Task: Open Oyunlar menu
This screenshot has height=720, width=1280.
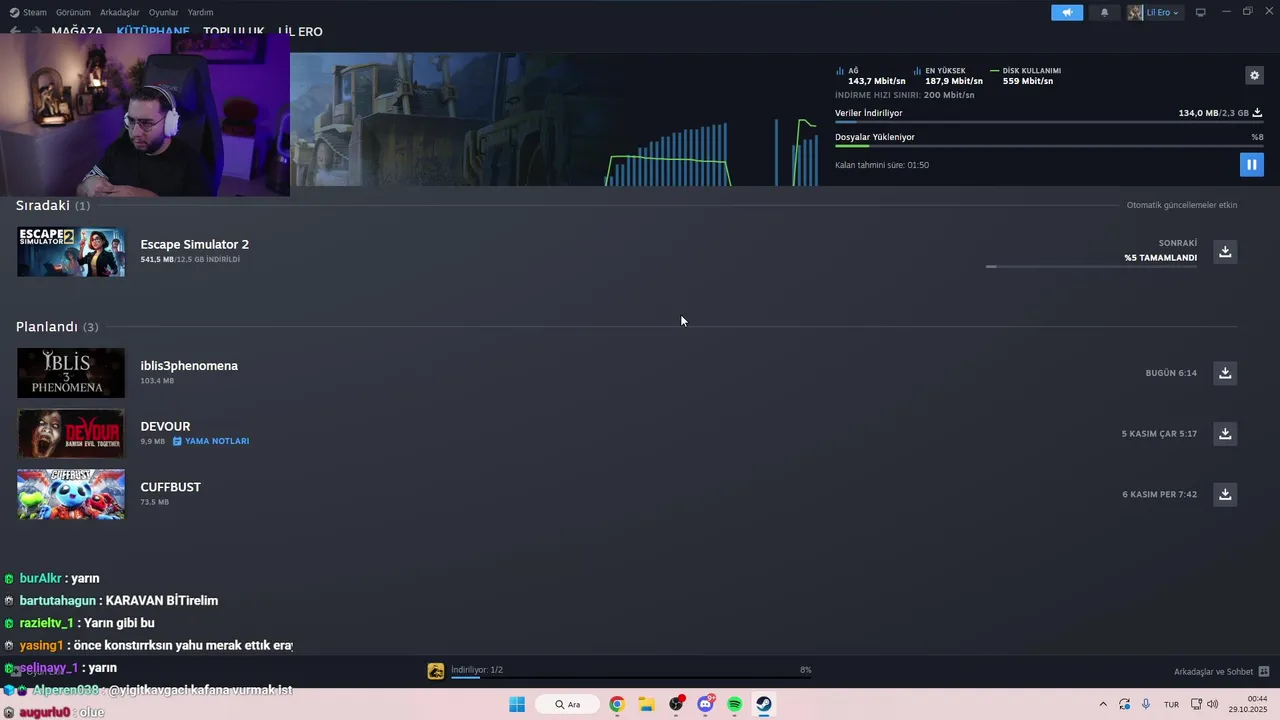Action: pyautogui.click(x=163, y=12)
